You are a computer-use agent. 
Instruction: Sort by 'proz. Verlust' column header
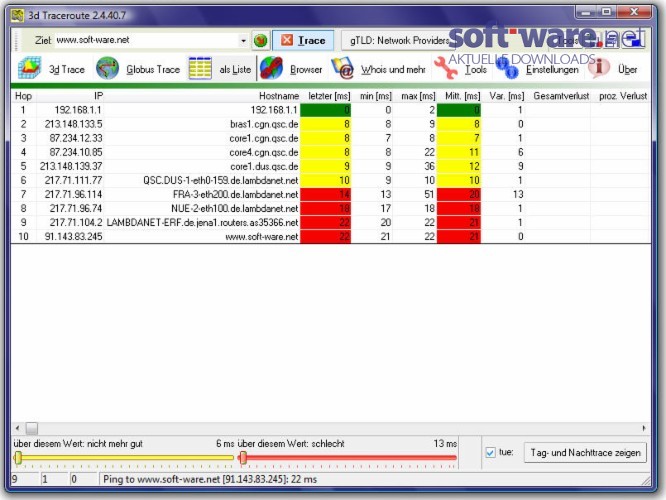click(621, 96)
